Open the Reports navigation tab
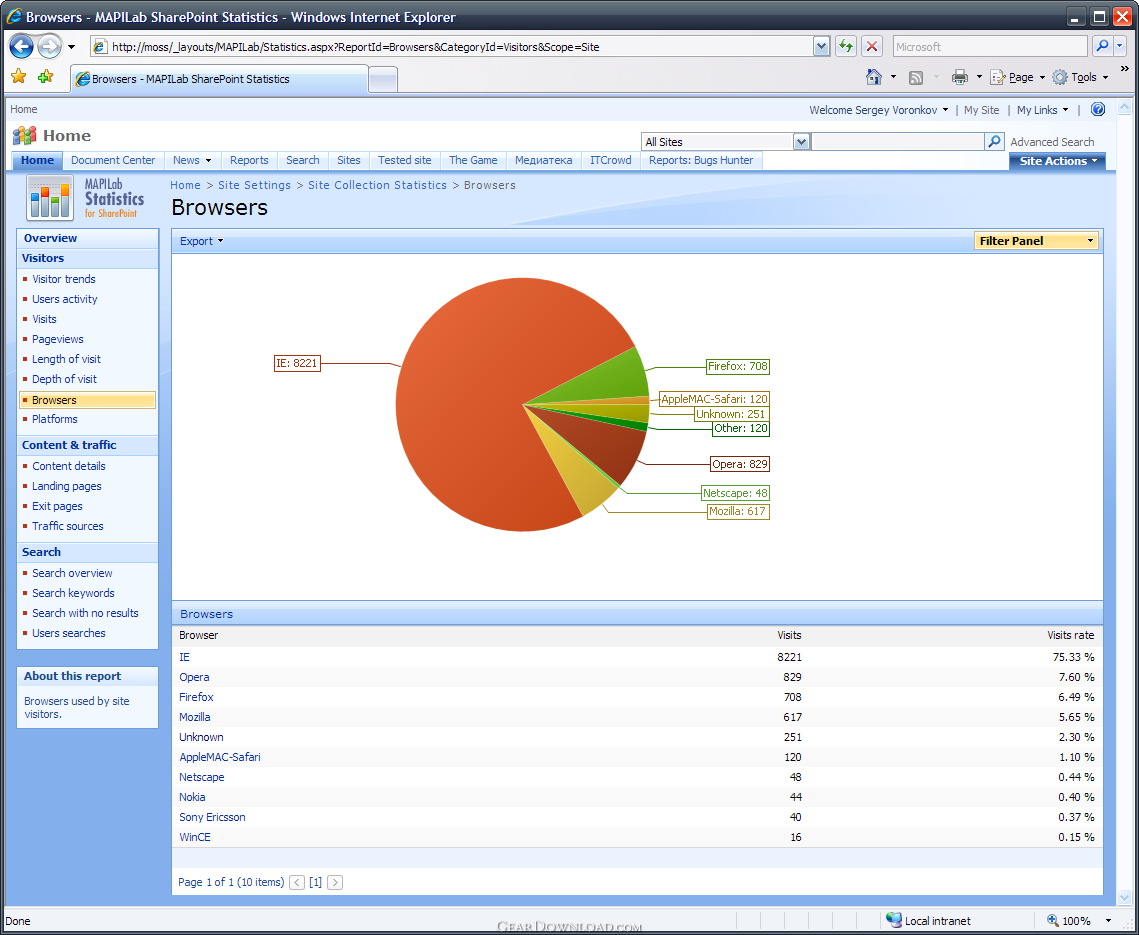The width and height of the screenshot is (1139, 935). [249, 161]
